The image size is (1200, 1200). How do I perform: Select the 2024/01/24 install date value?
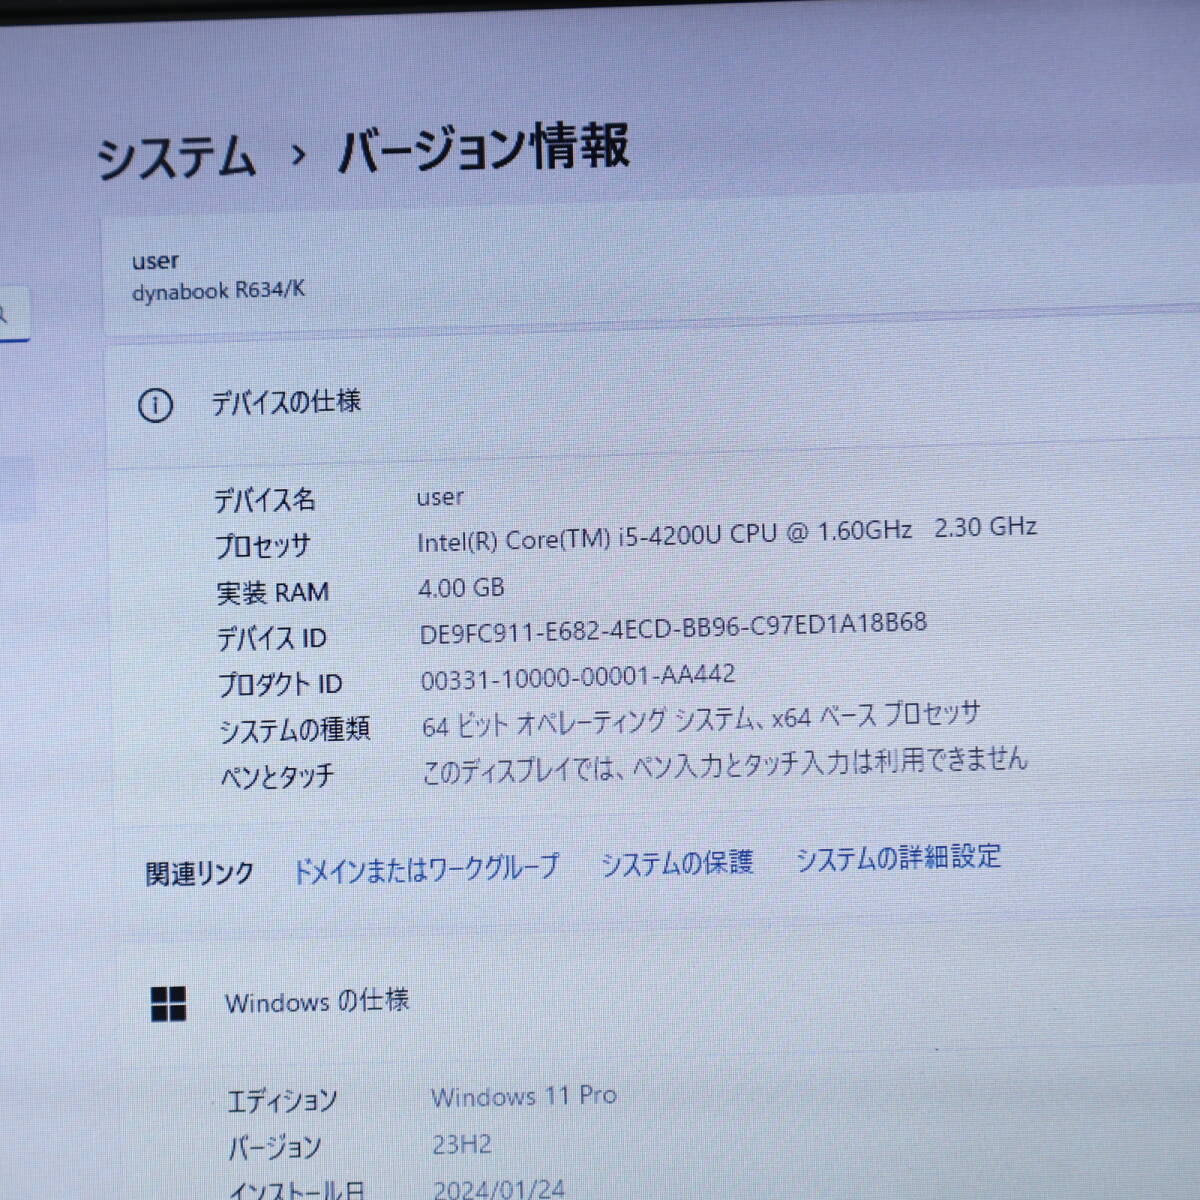[499, 1189]
